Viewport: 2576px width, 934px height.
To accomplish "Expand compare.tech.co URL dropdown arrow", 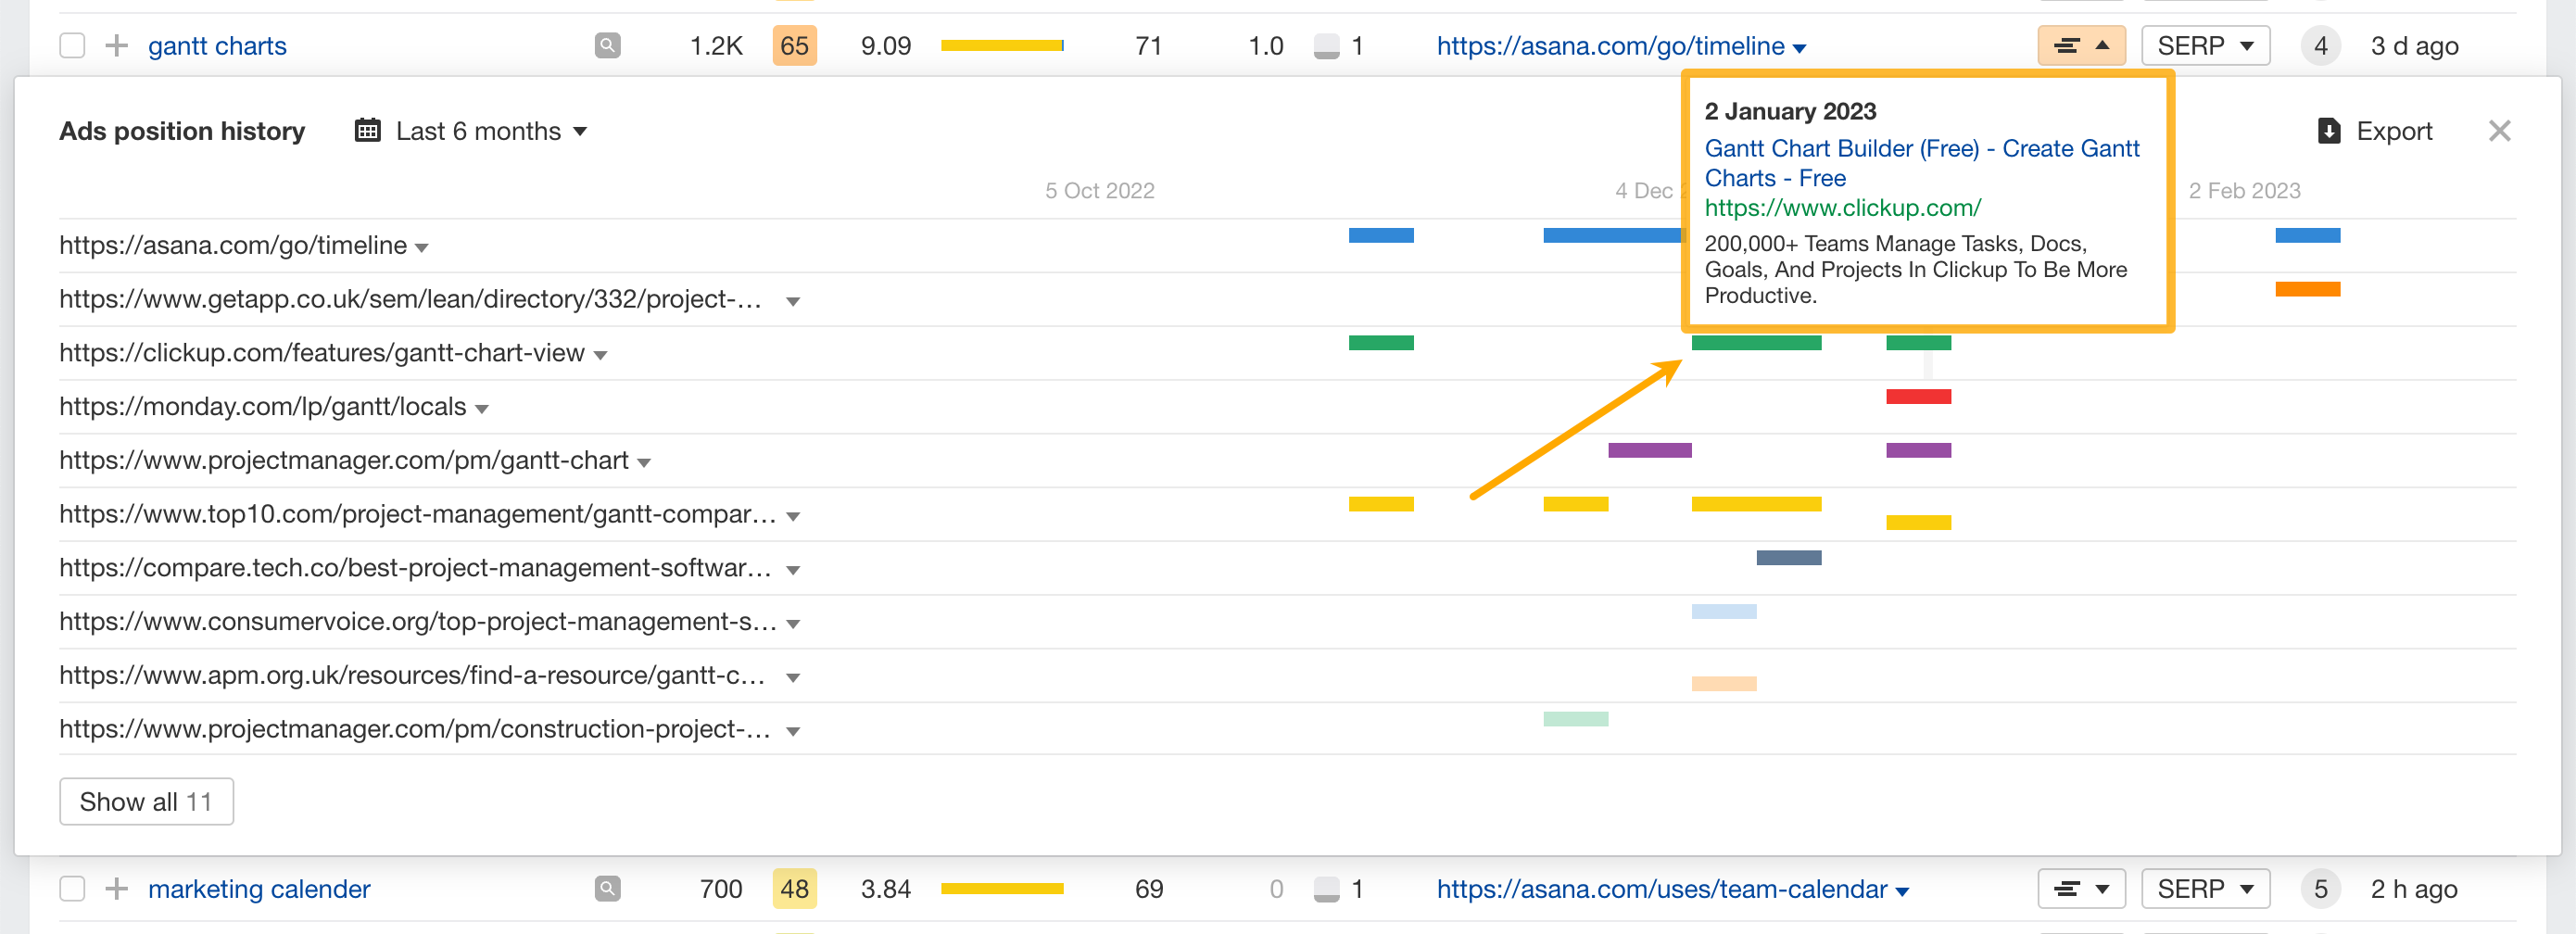I will coord(793,571).
